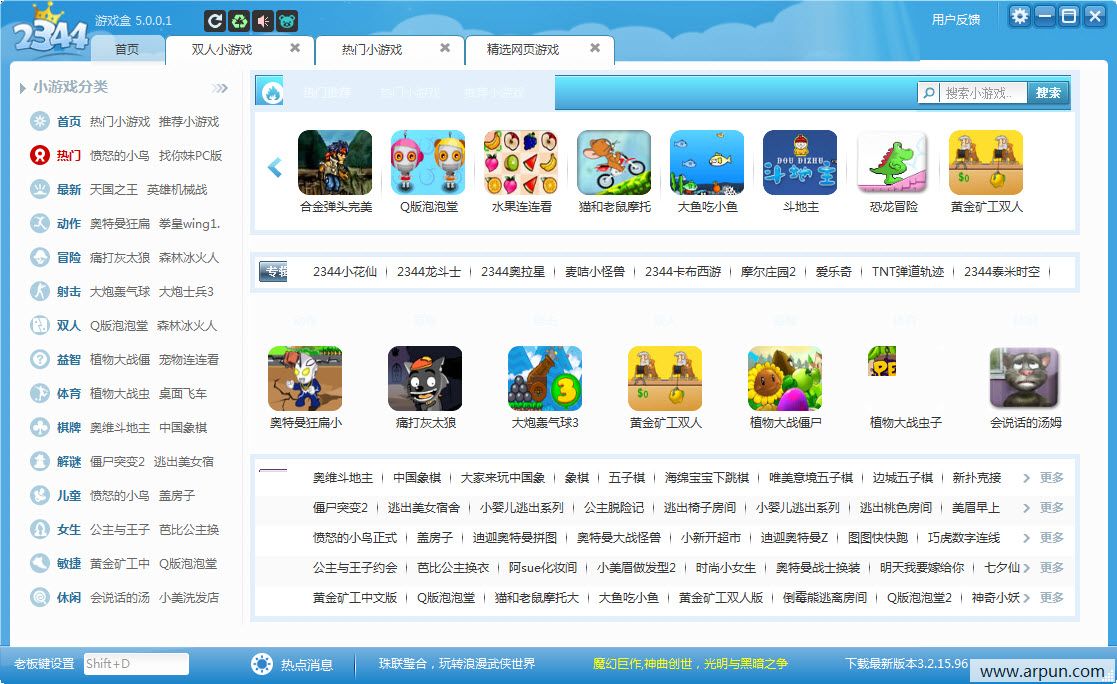Open 水果连连看 game icon
Screen dimensions: 1117x684
(x=521, y=162)
